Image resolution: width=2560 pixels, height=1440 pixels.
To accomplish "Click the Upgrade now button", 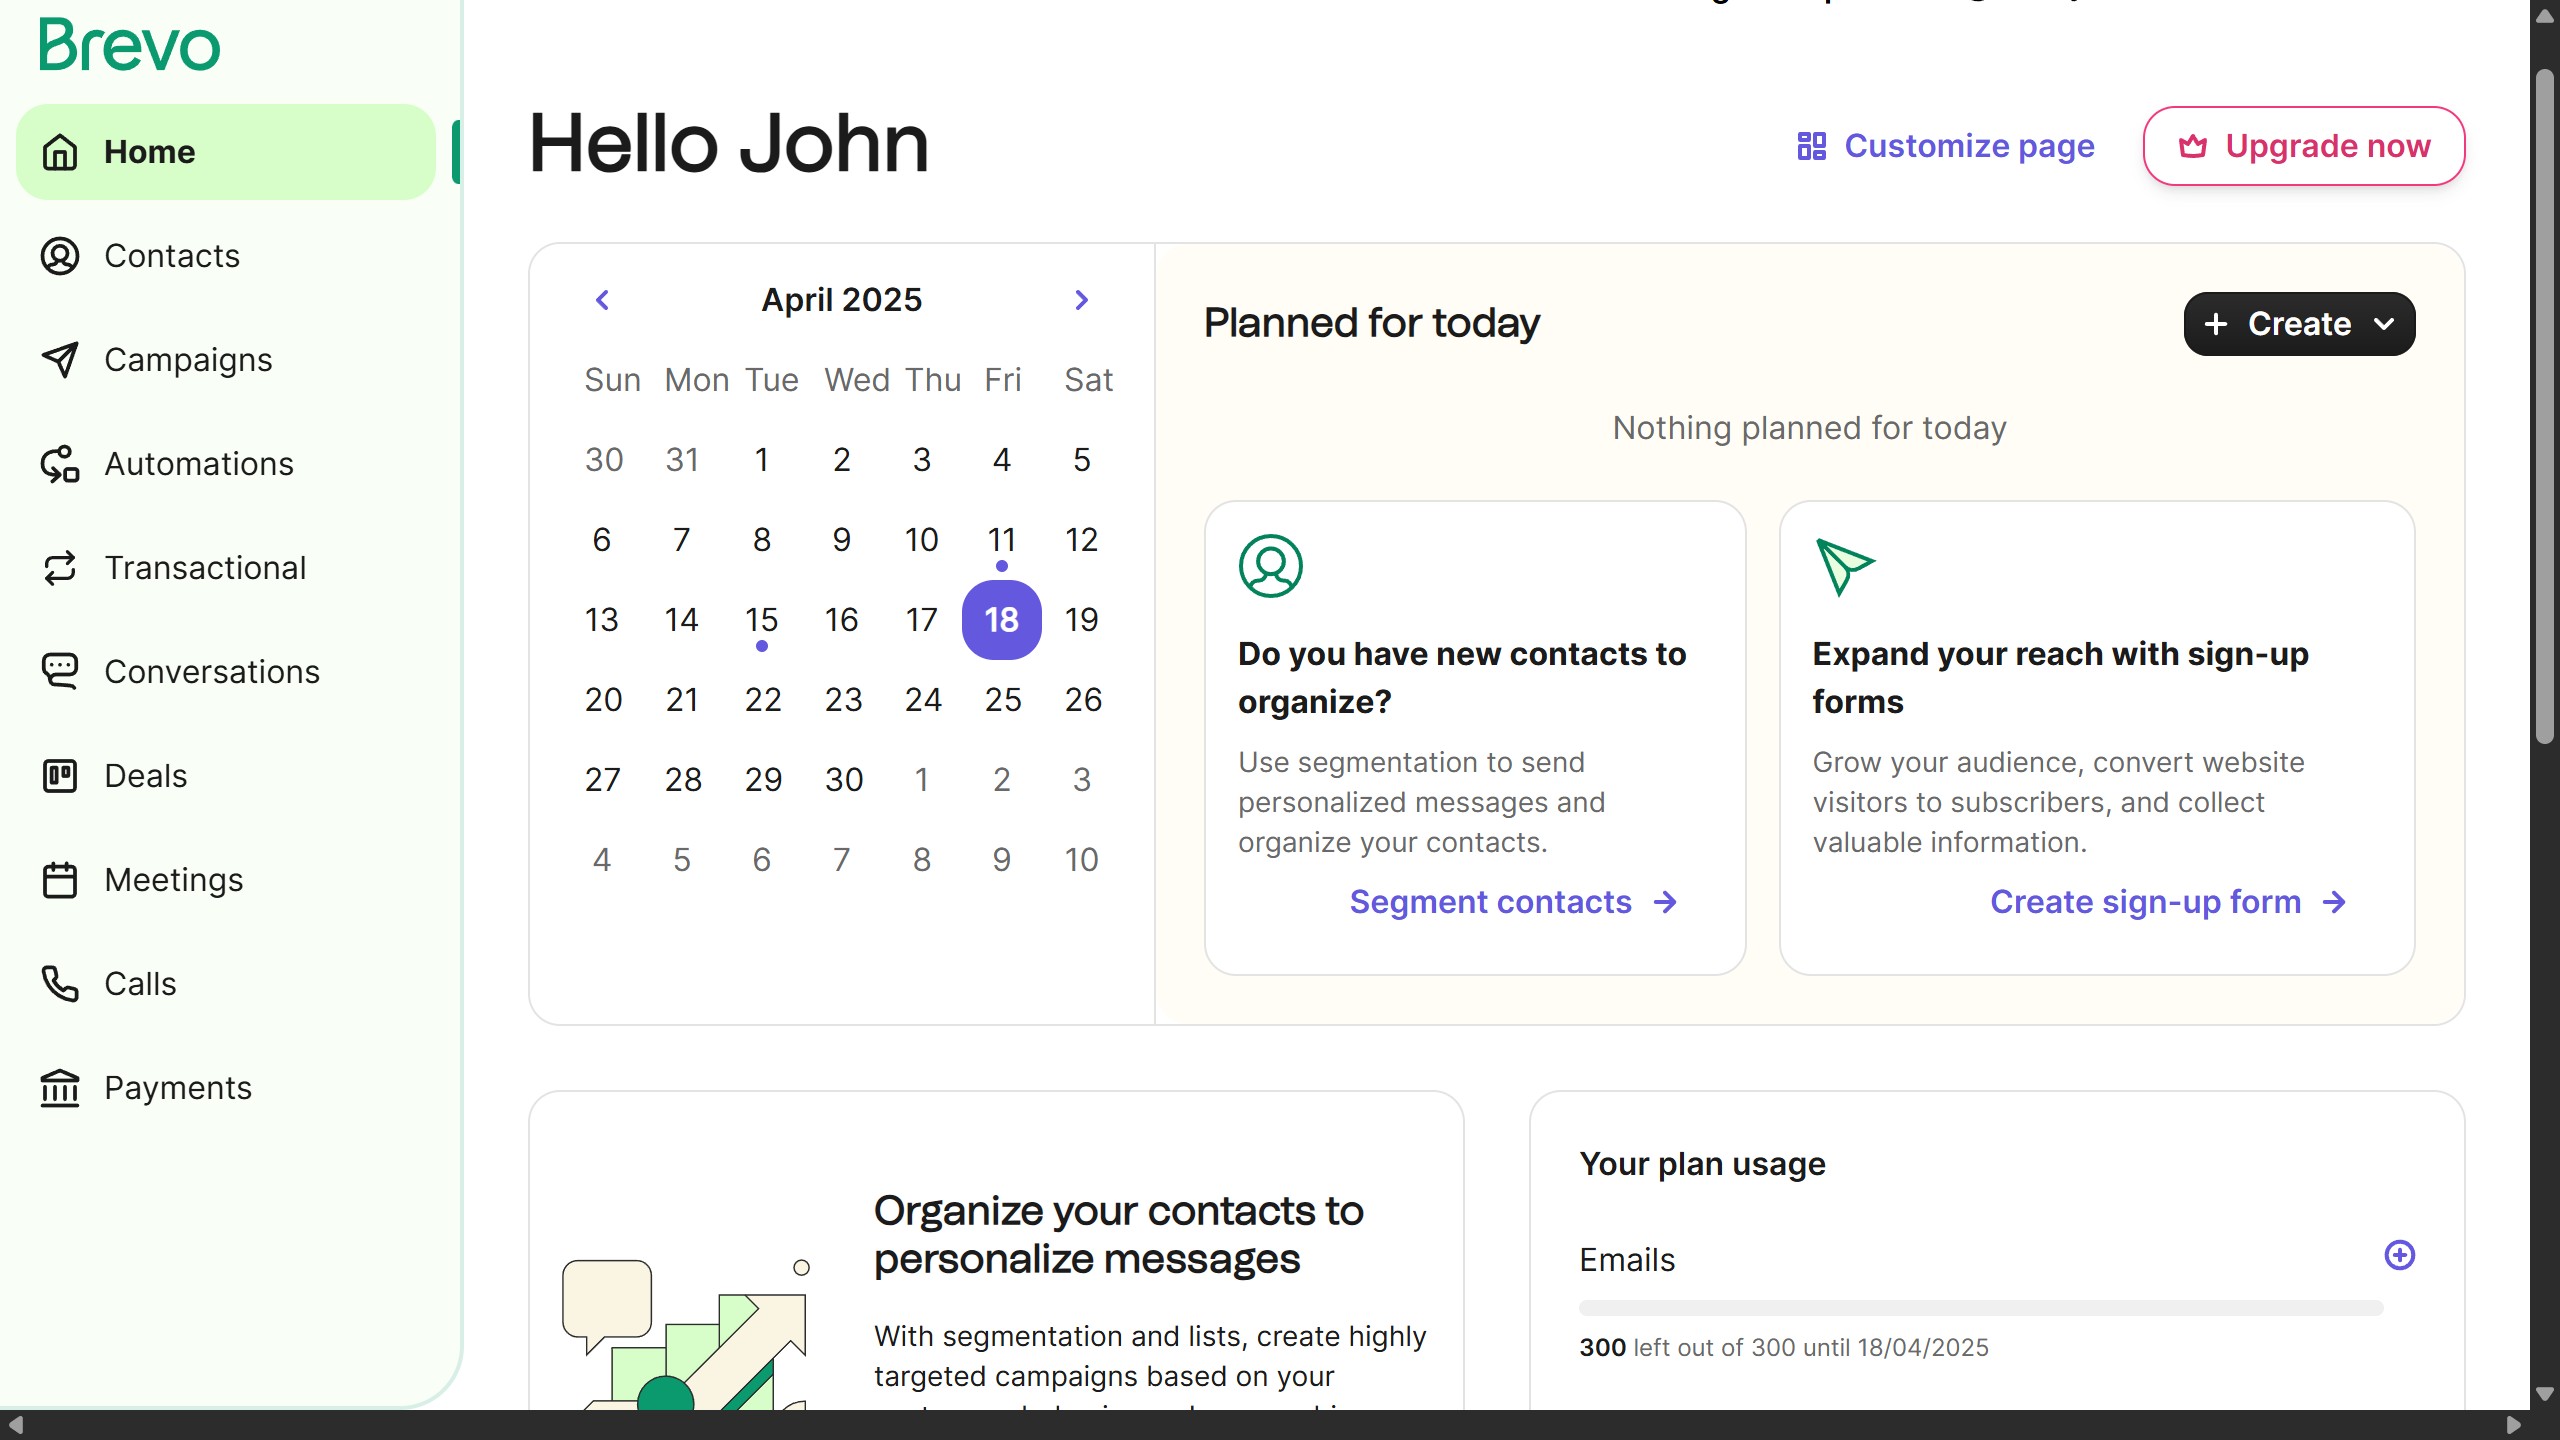I will coord(2304,146).
